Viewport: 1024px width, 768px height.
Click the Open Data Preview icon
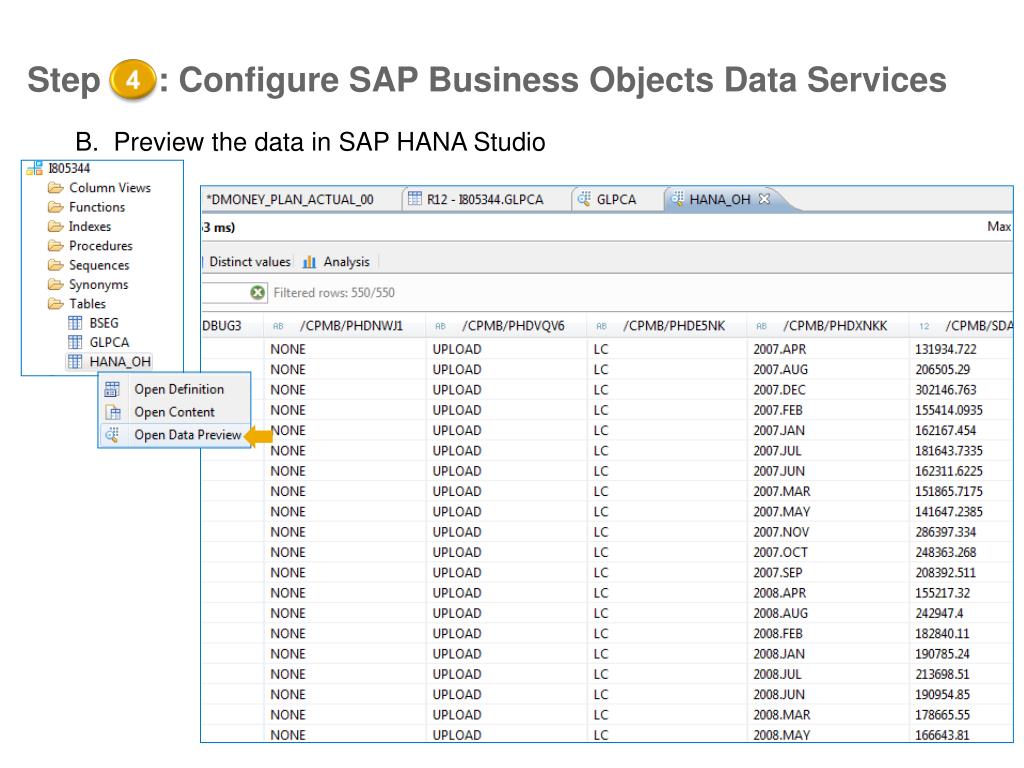pos(112,435)
